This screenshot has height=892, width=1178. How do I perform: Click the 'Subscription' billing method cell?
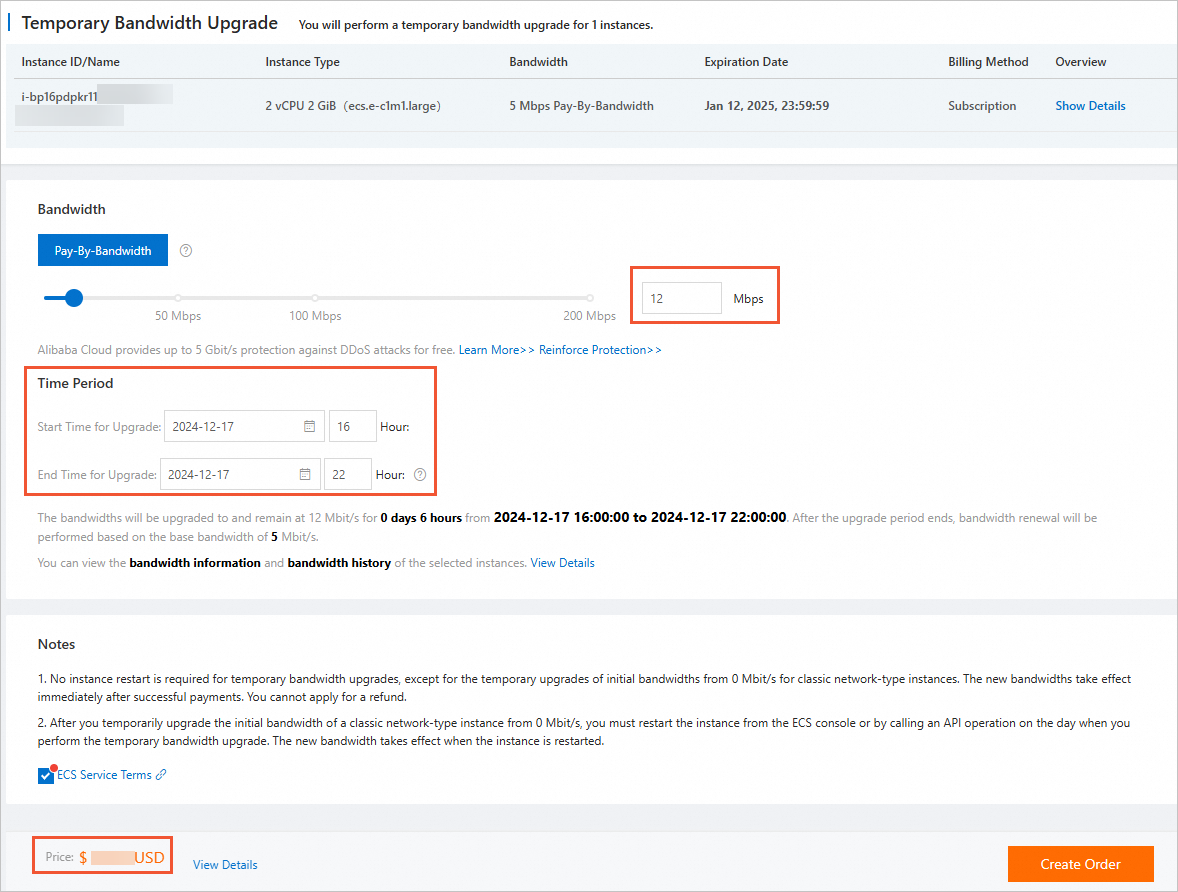[982, 106]
